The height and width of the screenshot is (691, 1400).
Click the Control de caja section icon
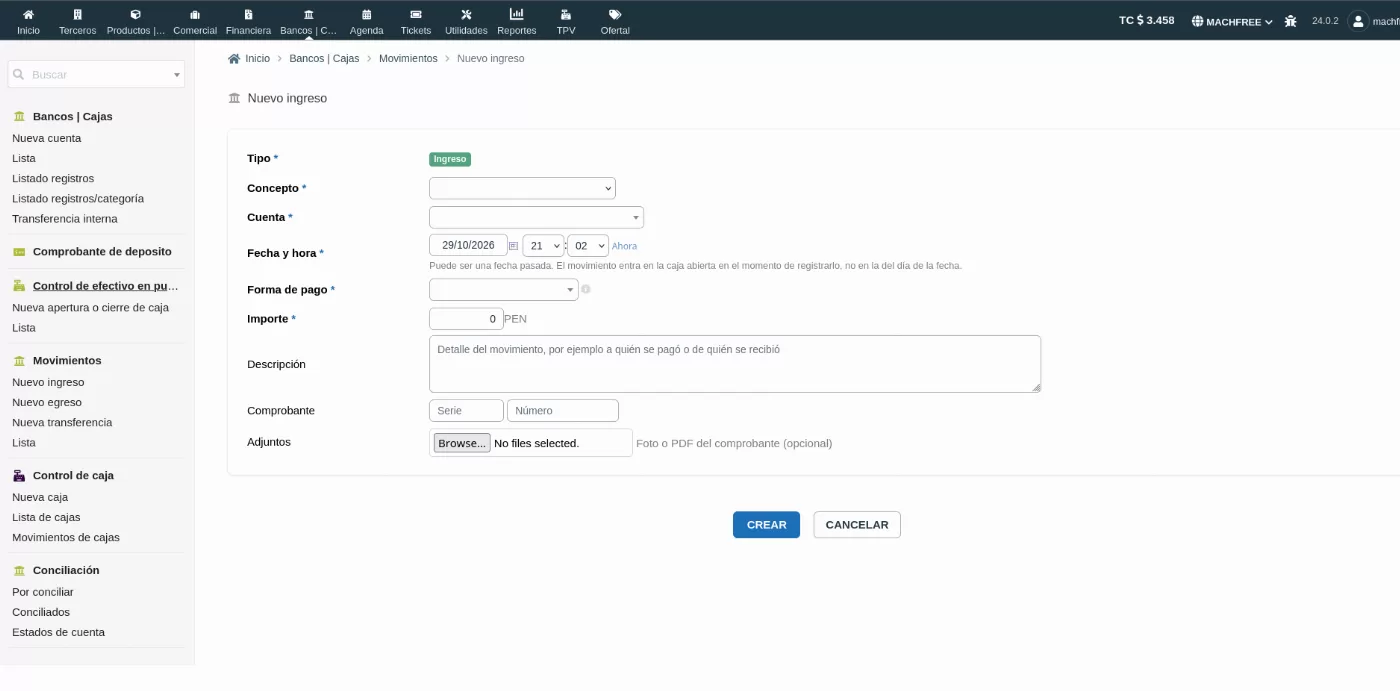[x=19, y=476]
